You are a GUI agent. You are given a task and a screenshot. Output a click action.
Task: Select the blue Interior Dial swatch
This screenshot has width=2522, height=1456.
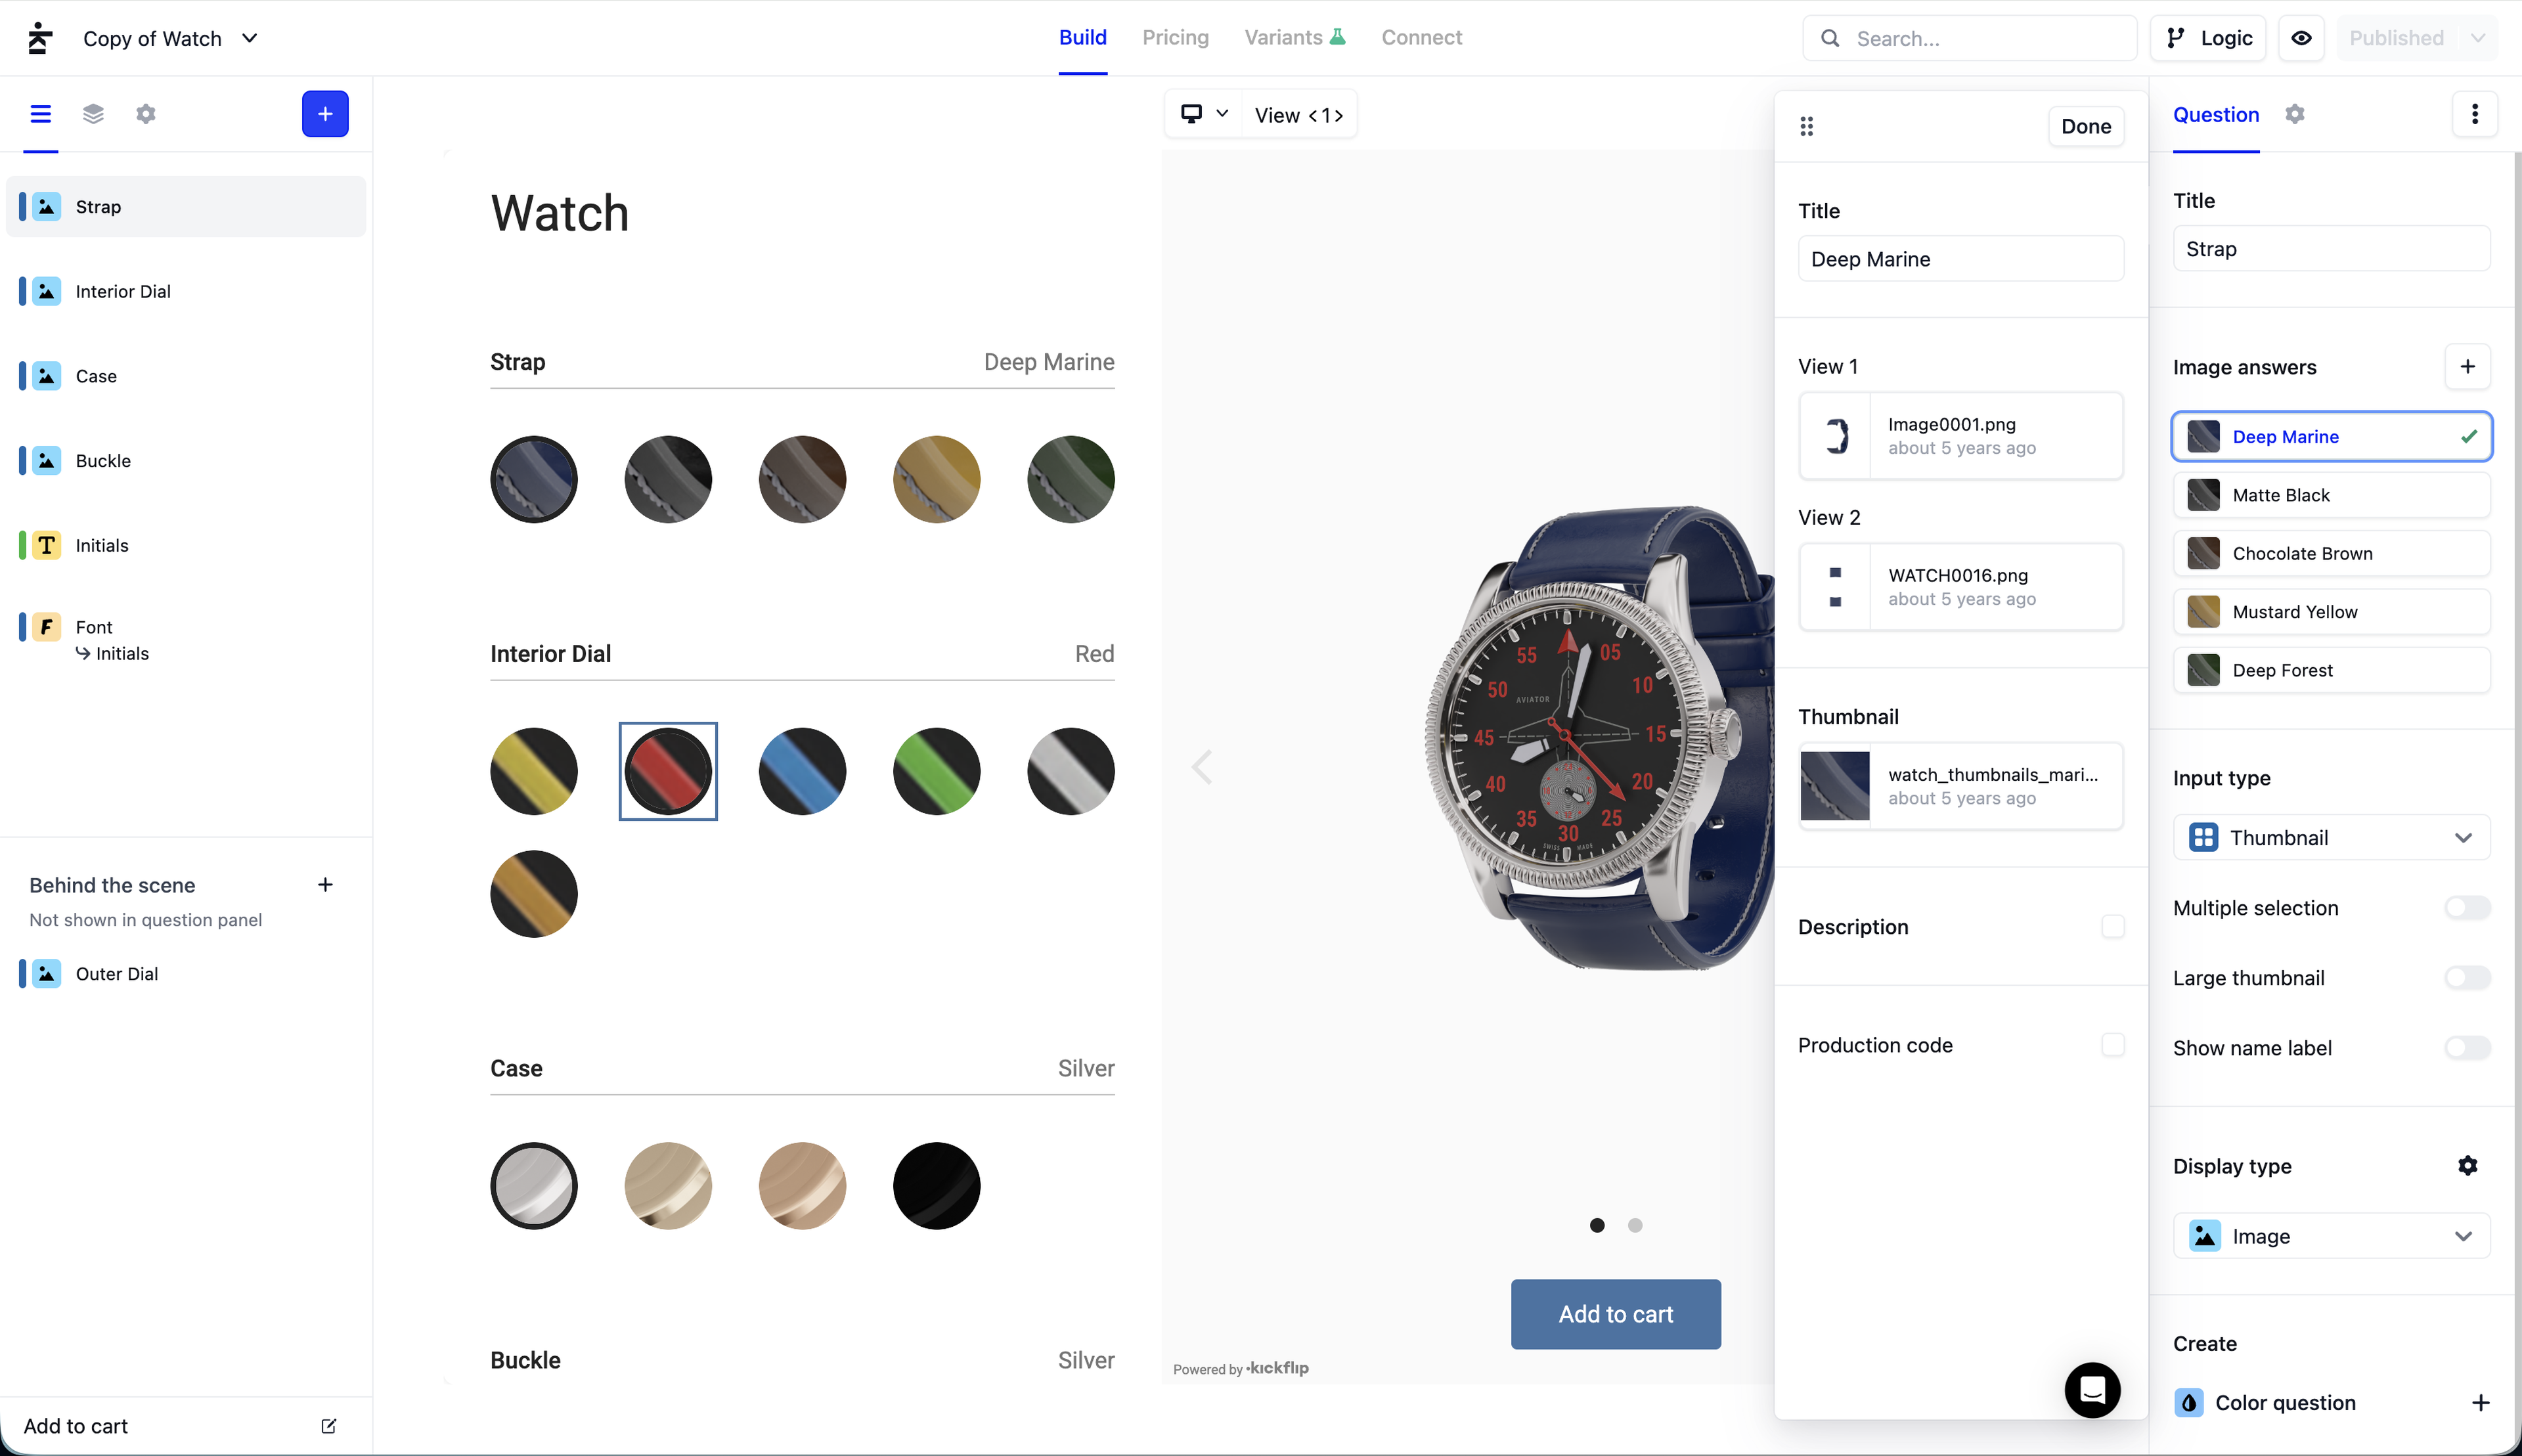(802, 771)
